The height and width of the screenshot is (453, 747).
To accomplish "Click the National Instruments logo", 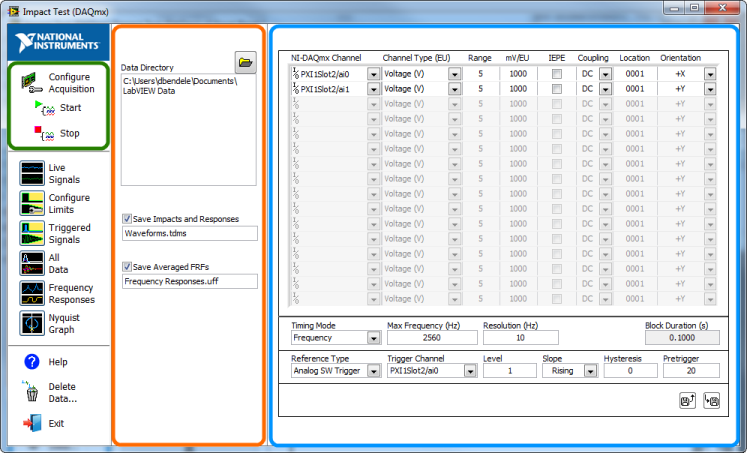I will (58, 42).
